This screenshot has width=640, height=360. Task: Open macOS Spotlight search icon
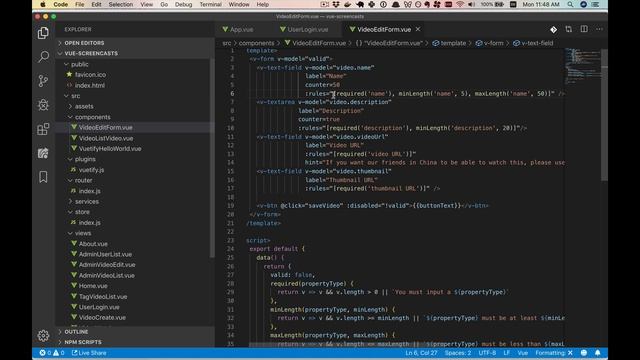570,4
